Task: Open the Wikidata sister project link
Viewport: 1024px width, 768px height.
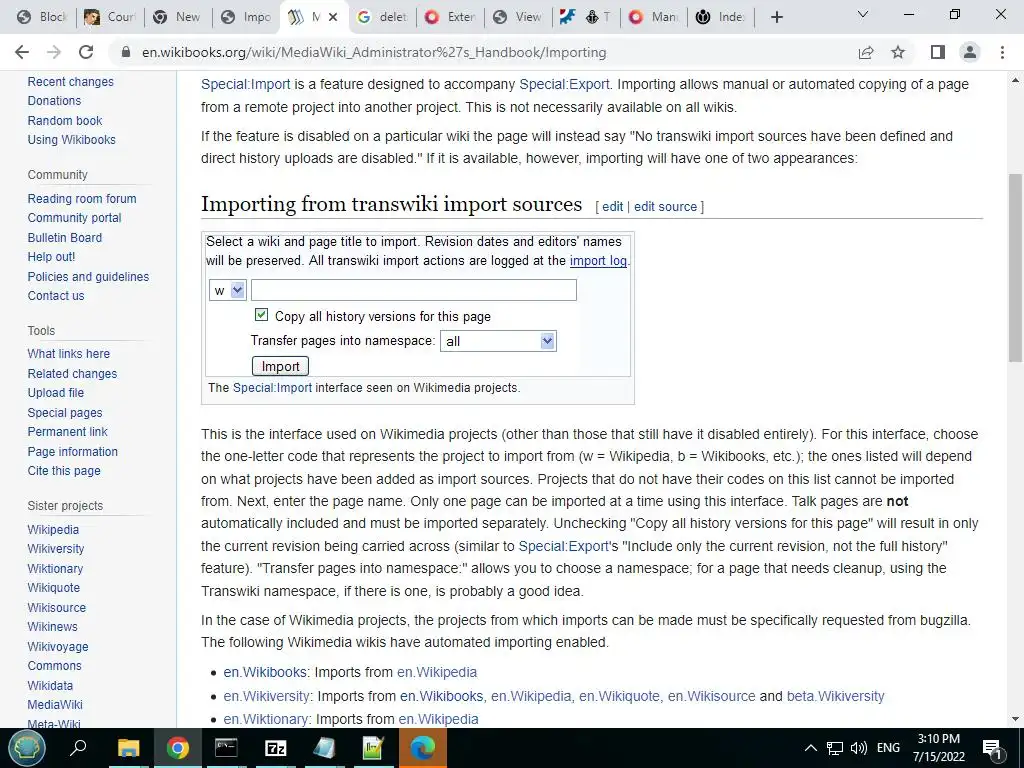Action: [50, 686]
